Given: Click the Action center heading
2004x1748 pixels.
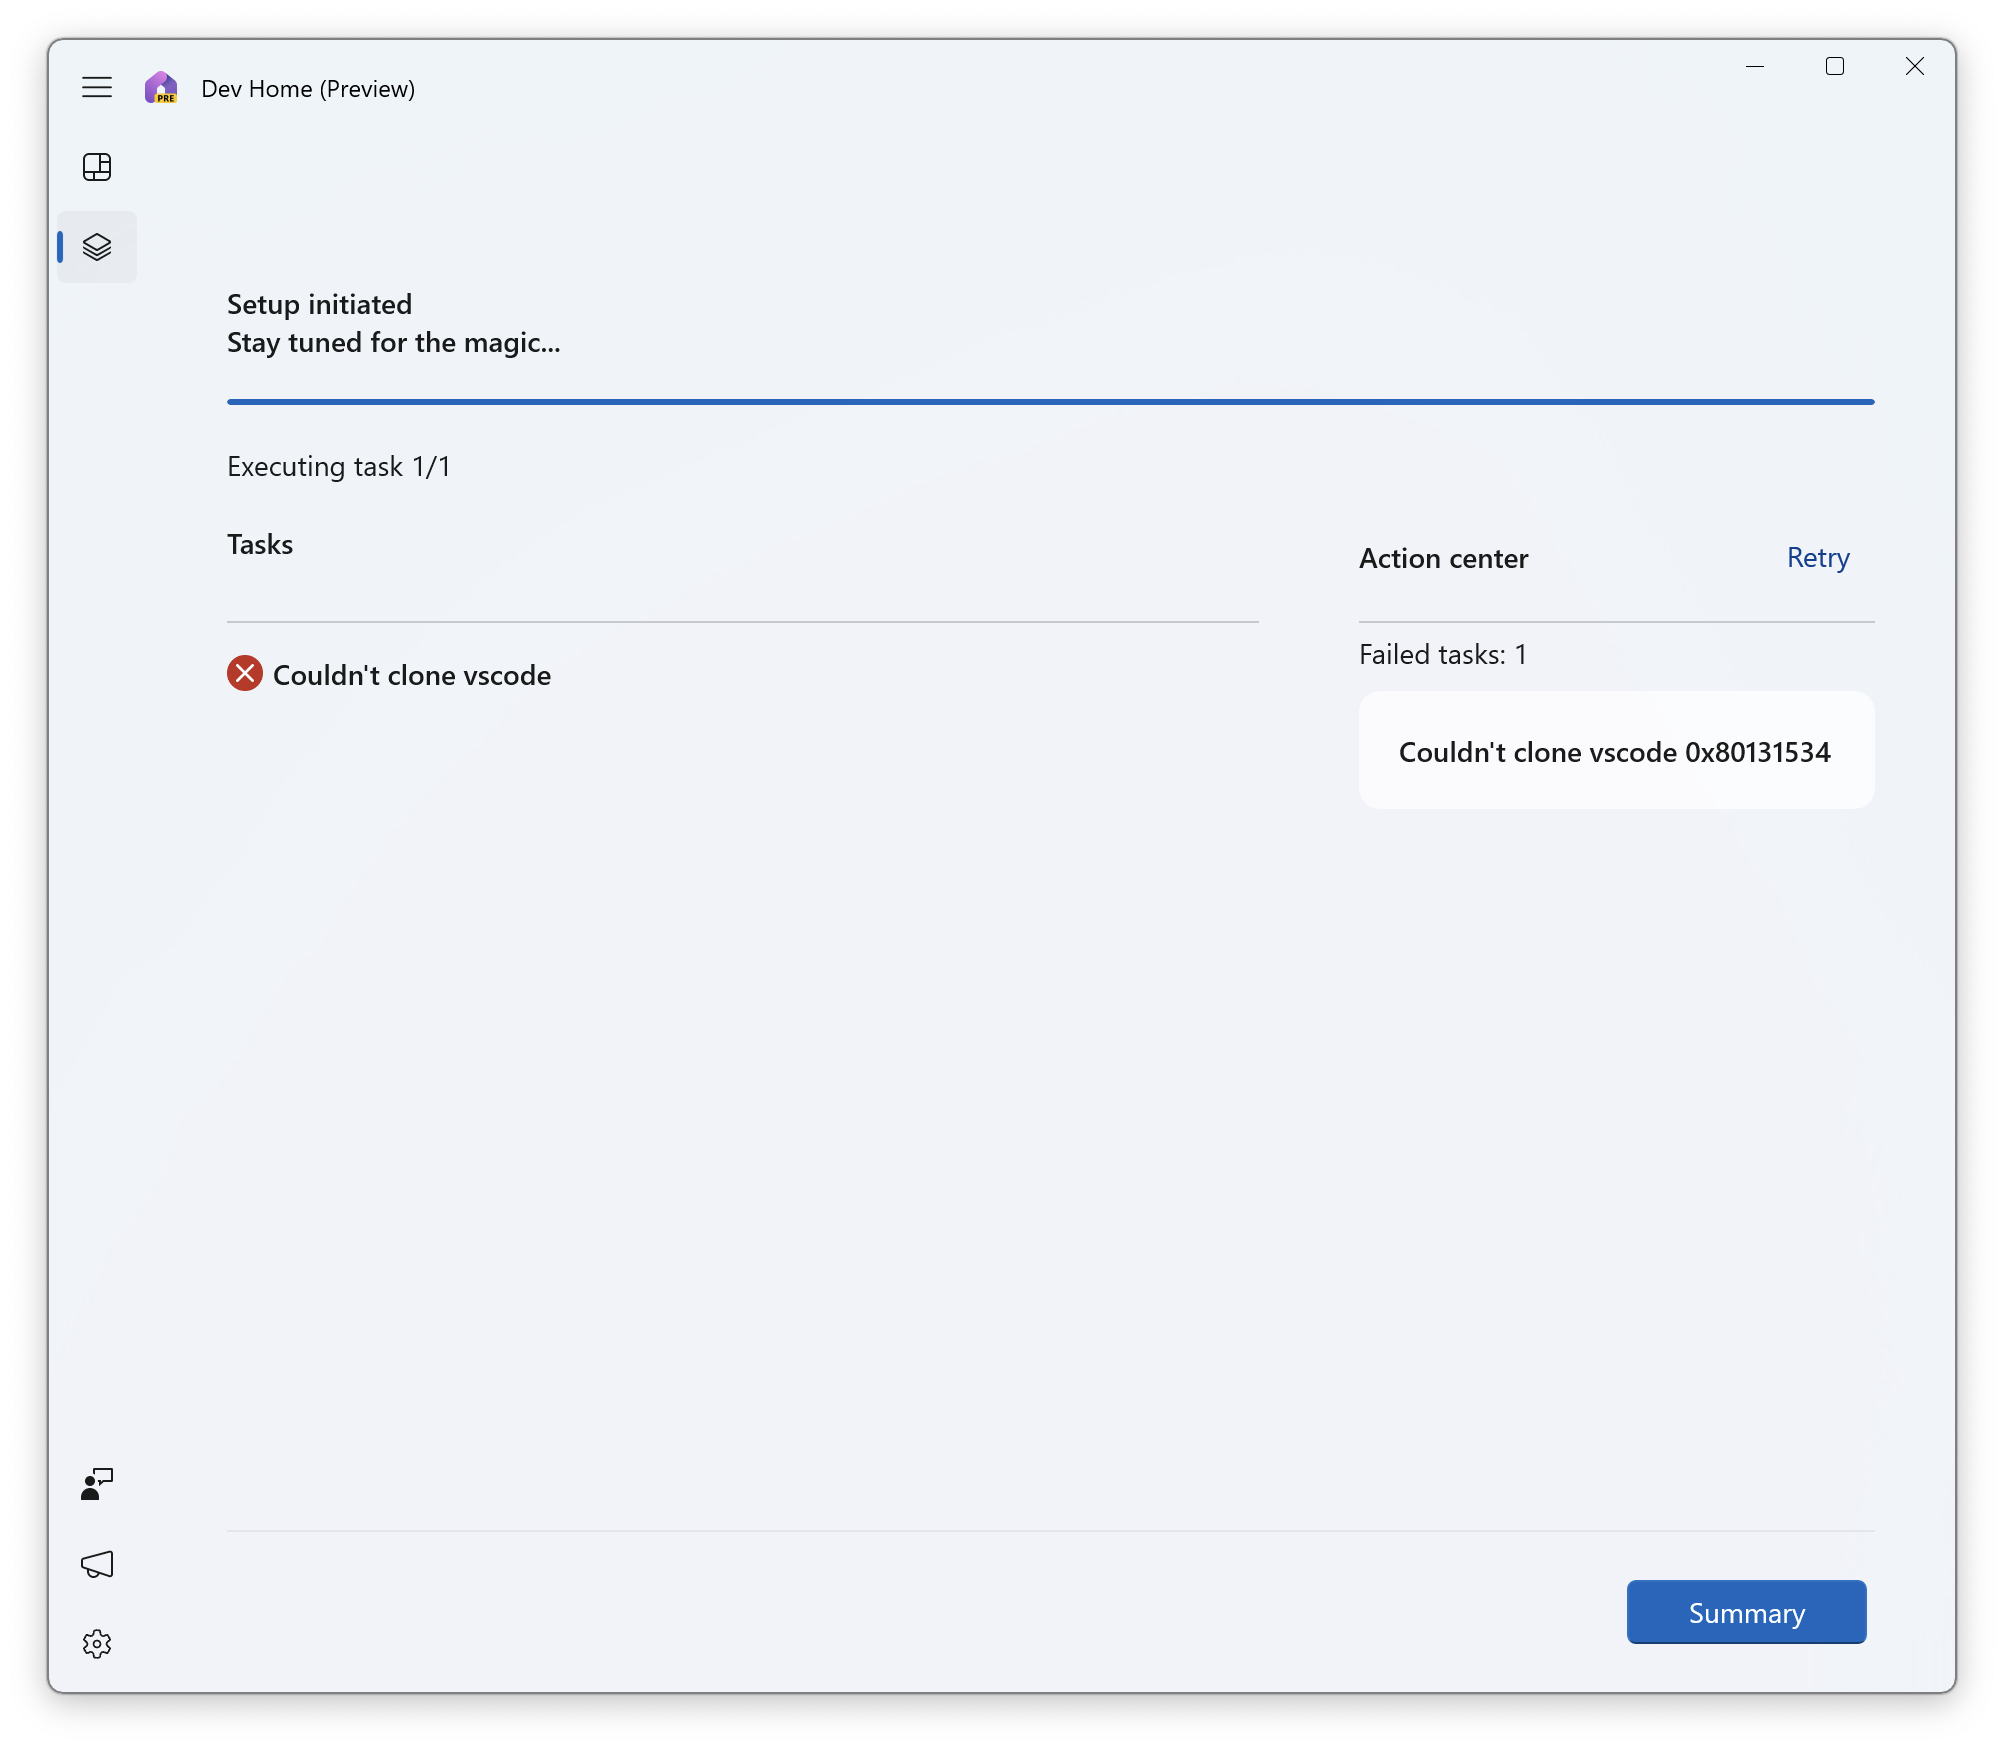Looking at the screenshot, I should point(1443,558).
